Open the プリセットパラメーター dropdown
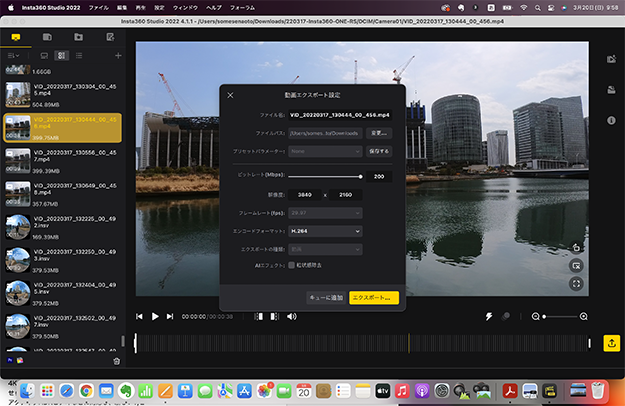 [325, 151]
